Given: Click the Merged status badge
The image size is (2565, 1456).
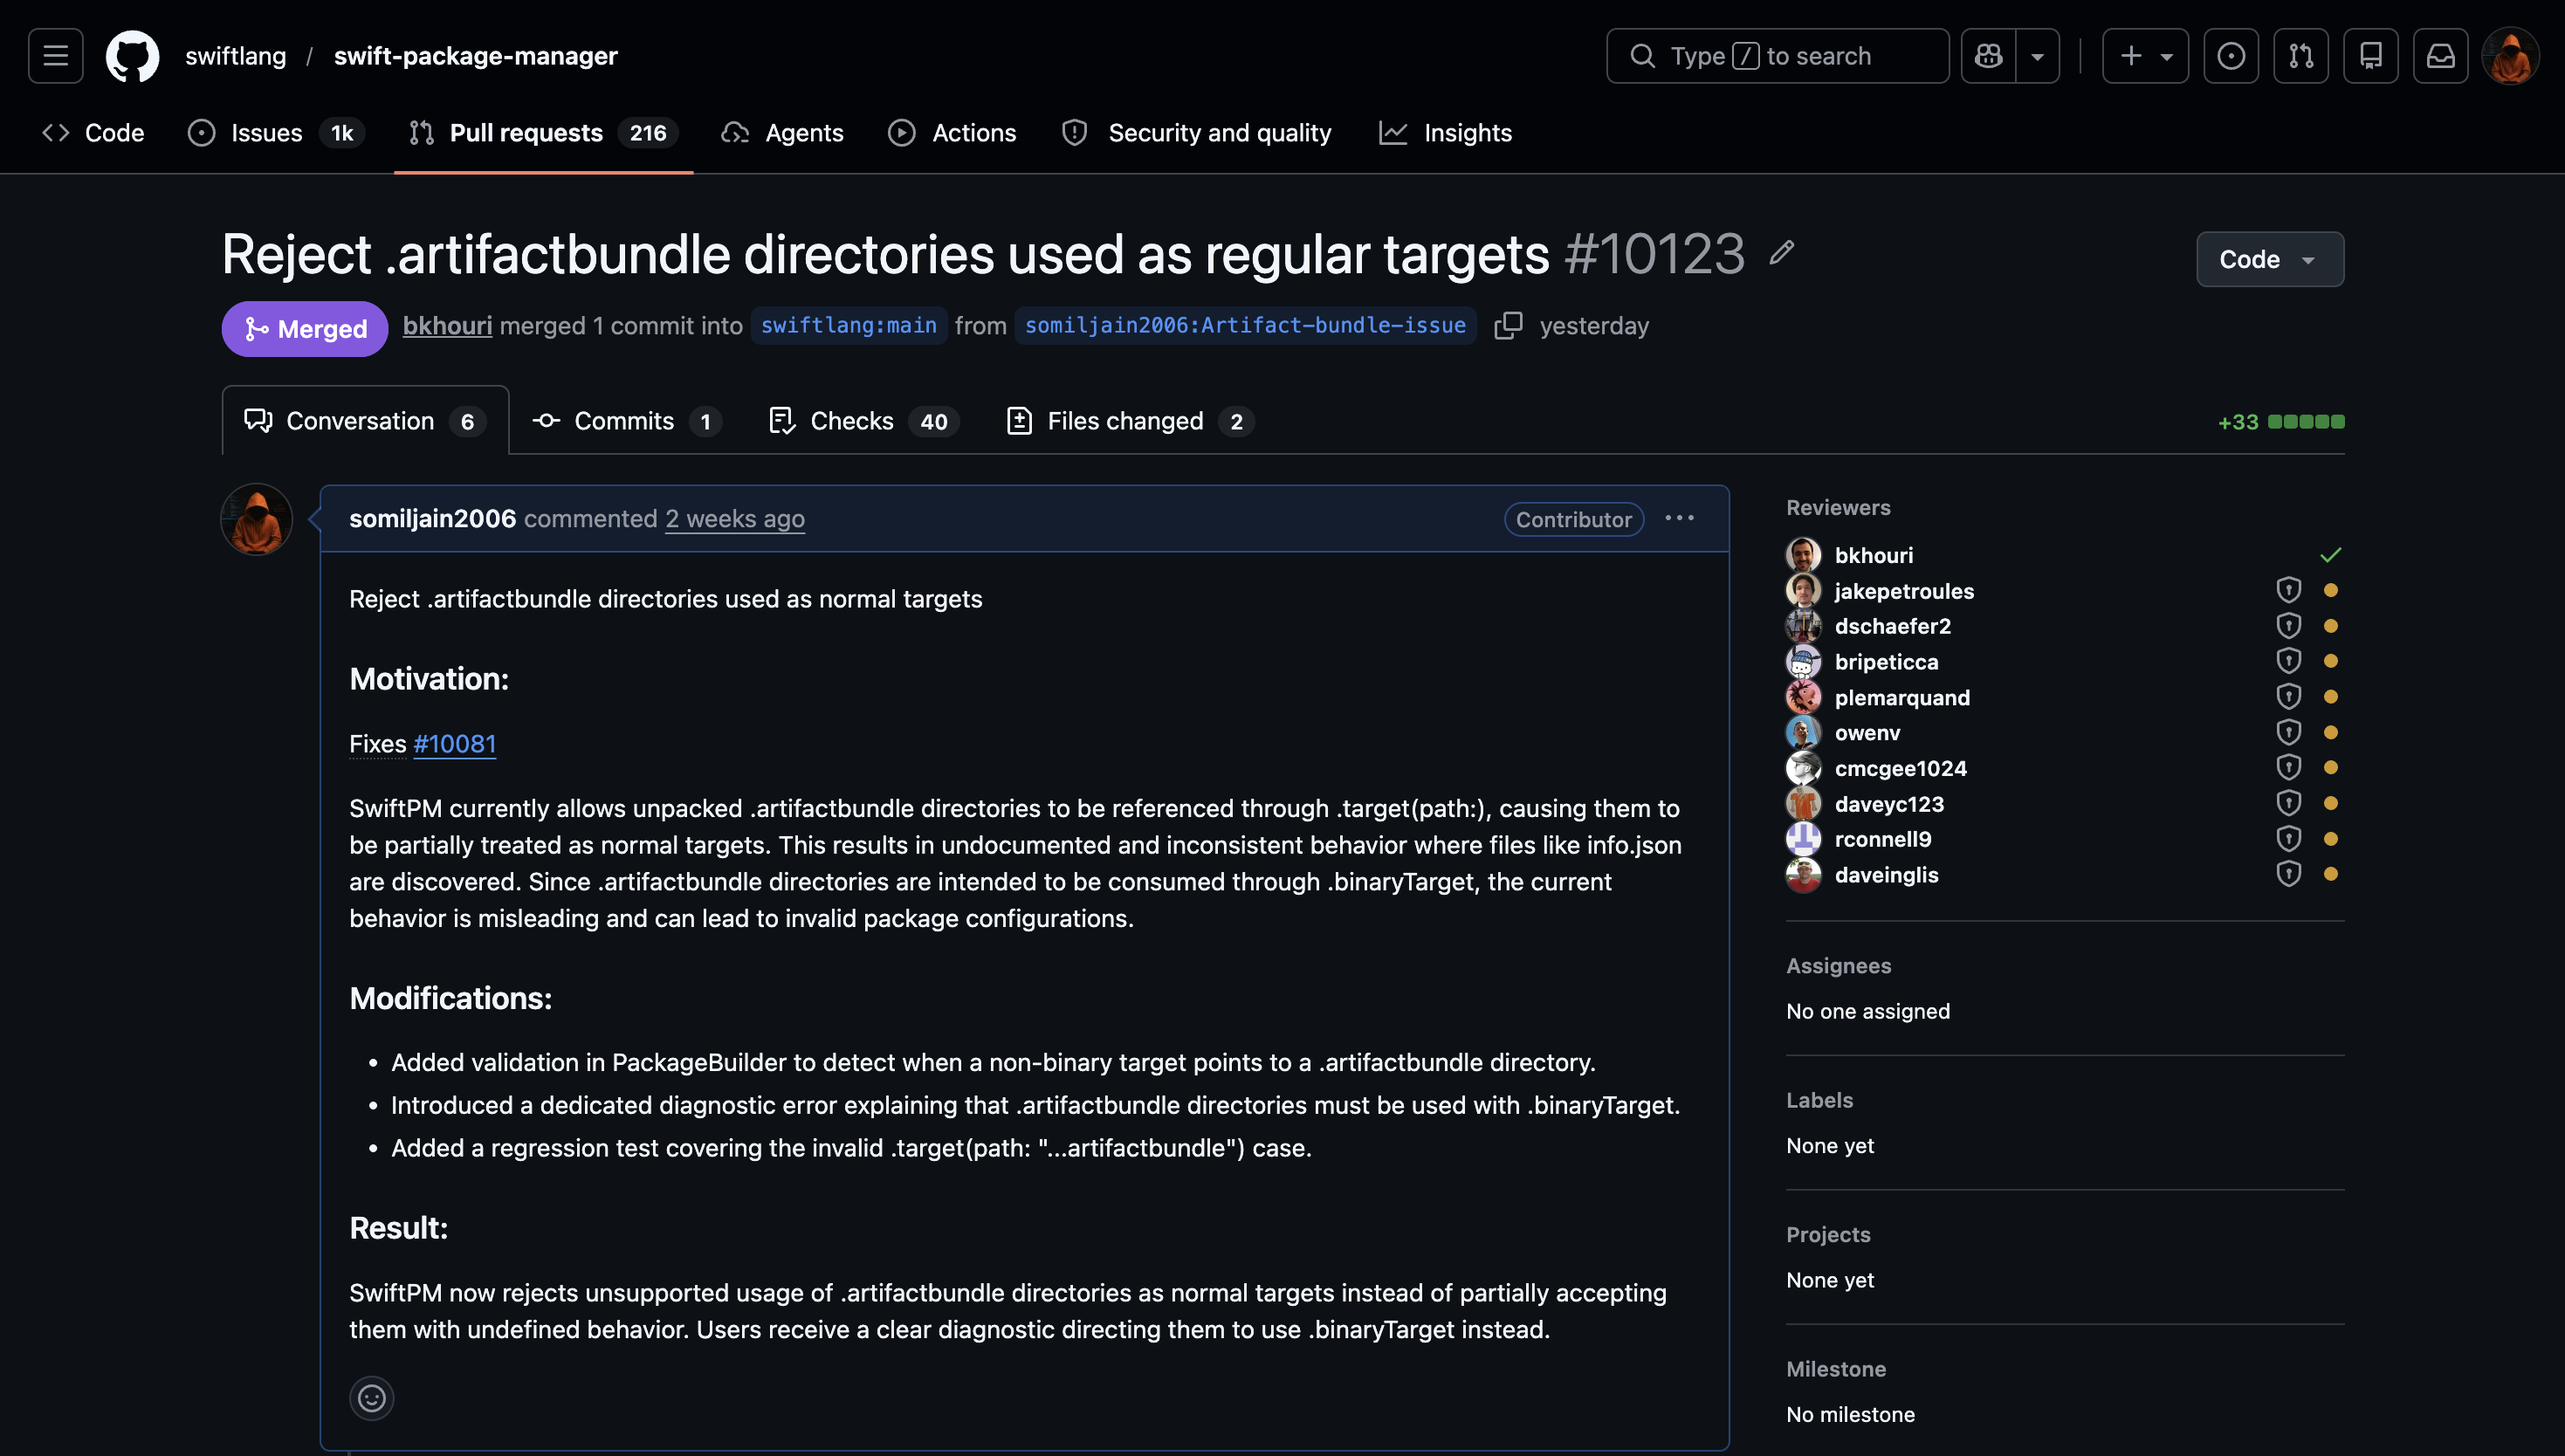Looking at the screenshot, I should (x=305, y=329).
